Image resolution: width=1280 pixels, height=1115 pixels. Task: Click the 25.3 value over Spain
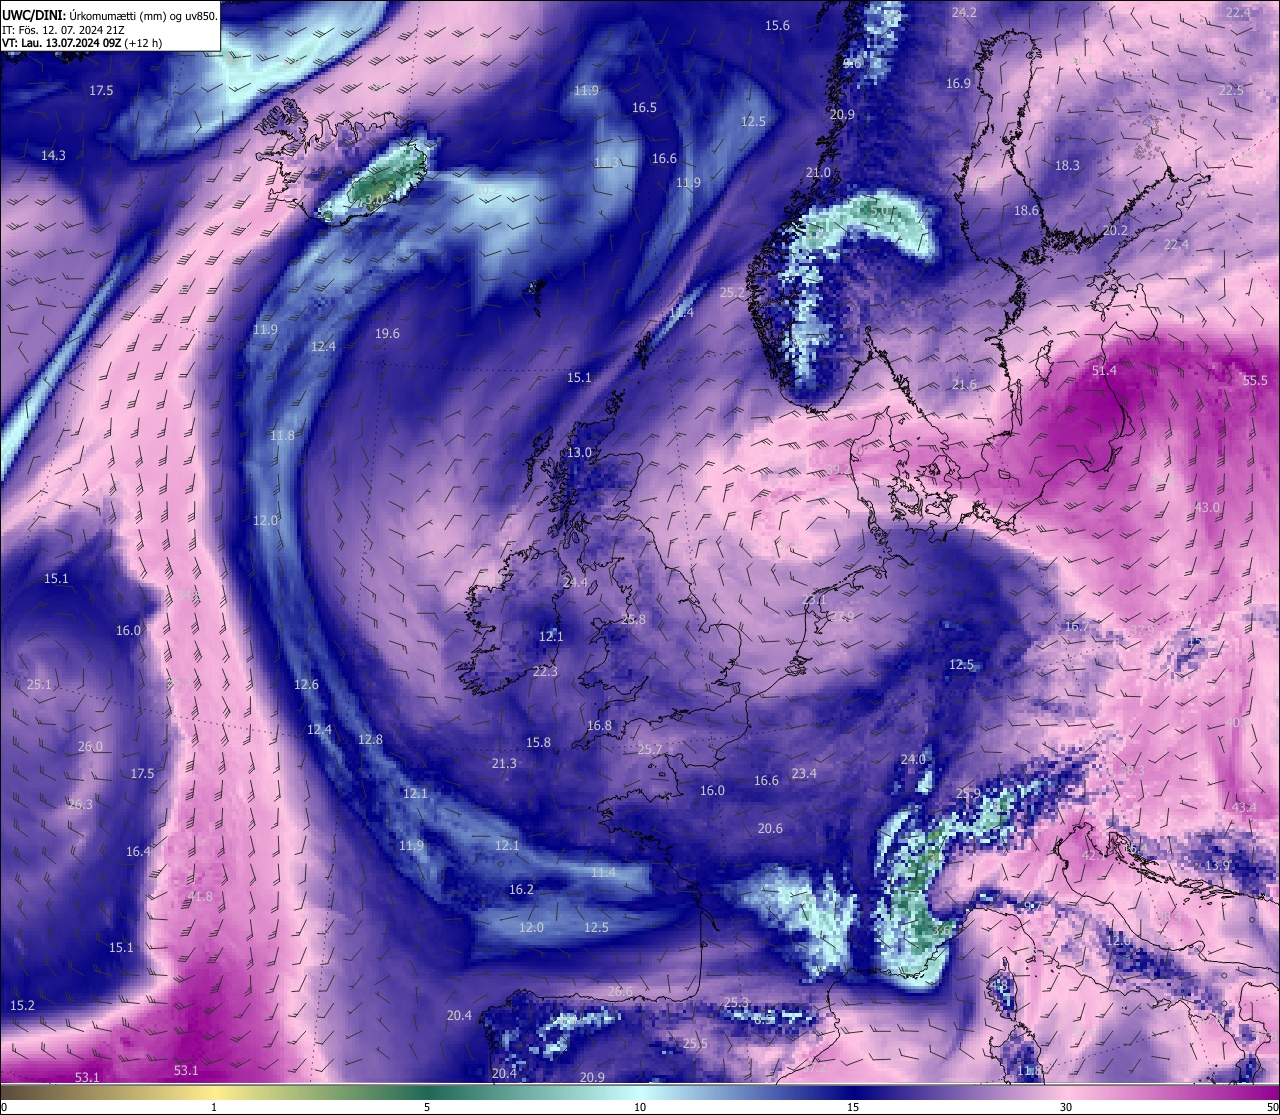(736, 1001)
